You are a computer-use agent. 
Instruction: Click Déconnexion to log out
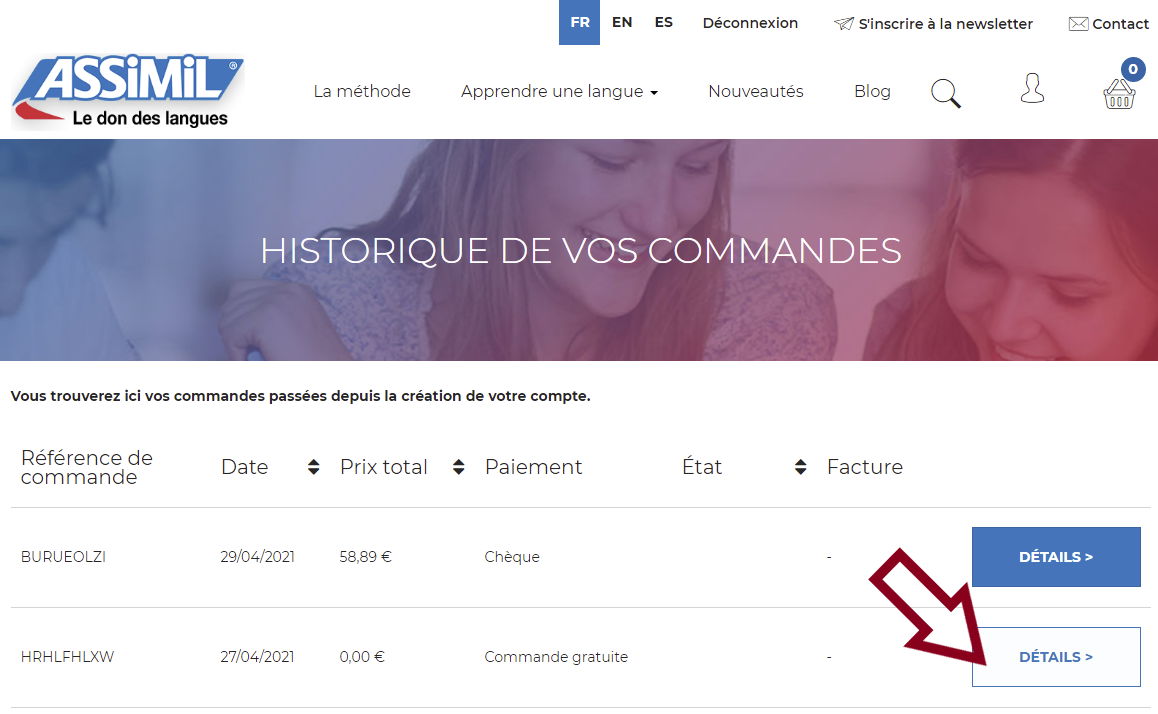click(750, 22)
